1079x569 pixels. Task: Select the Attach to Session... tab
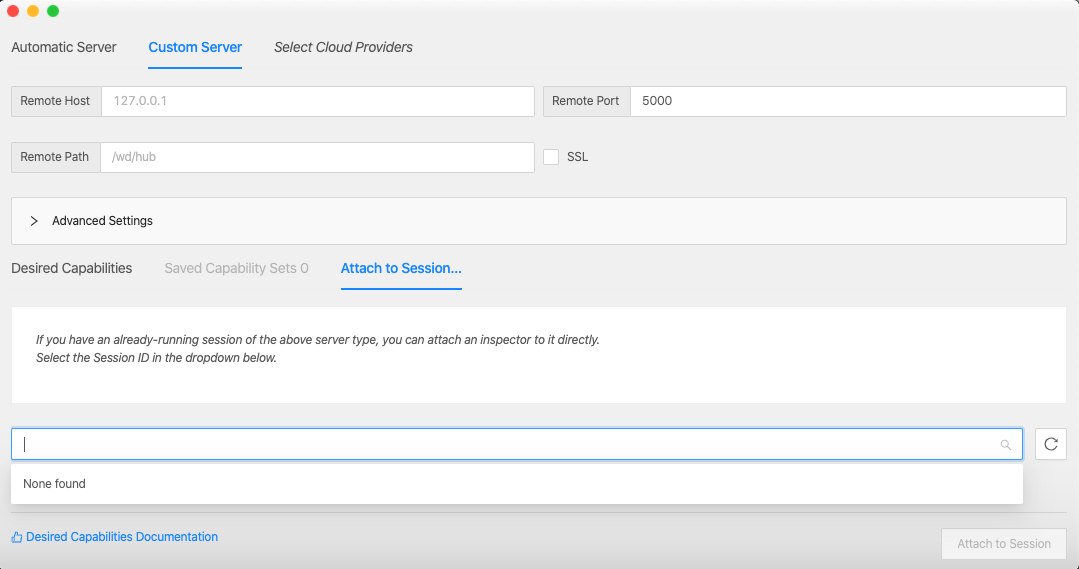click(x=401, y=268)
